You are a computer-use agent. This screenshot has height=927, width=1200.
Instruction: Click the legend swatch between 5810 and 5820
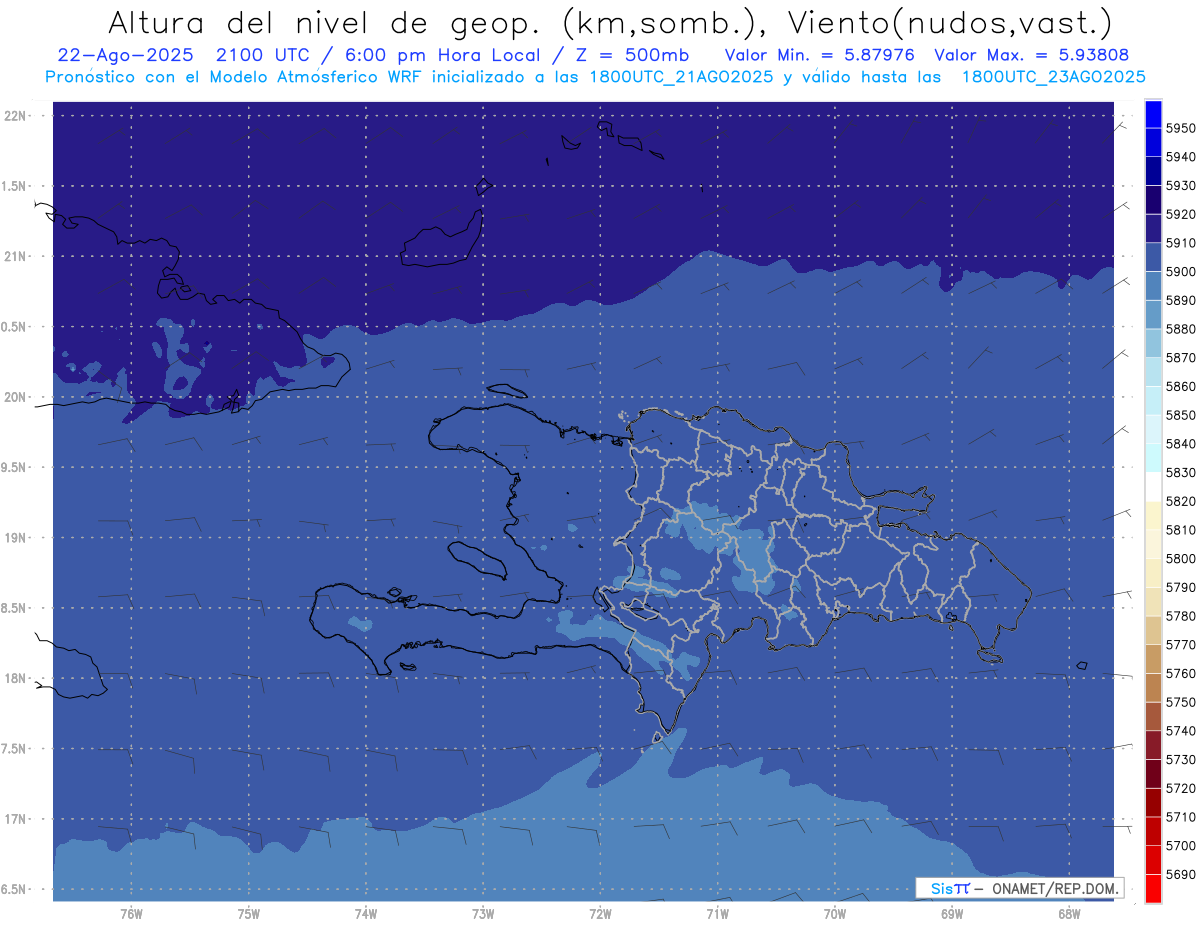click(x=1153, y=516)
